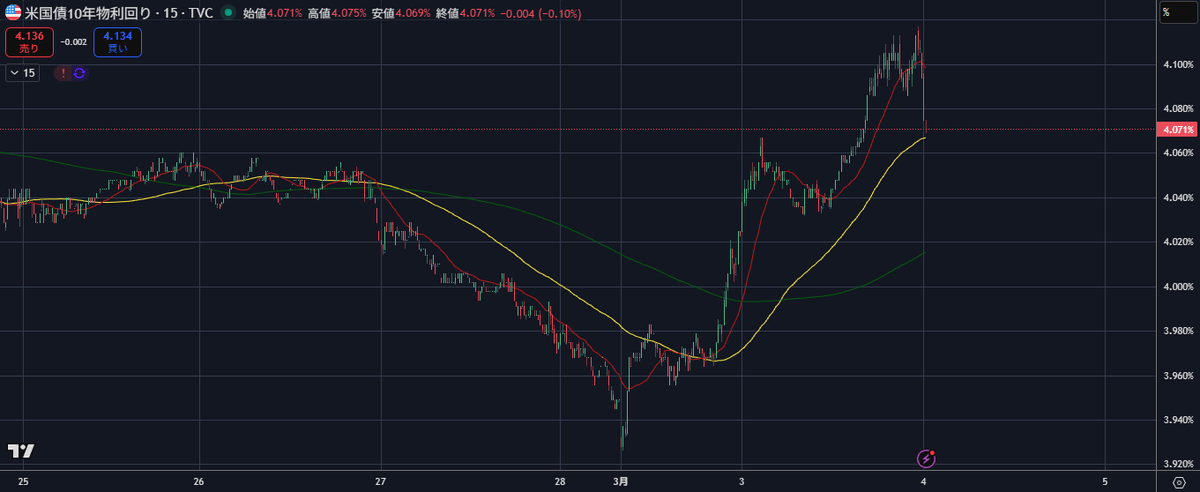This screenshot has width=1200, height=492.
Task: Collapse the indicator legend chevron labeled 15
Action: click(x=22, y=73)
